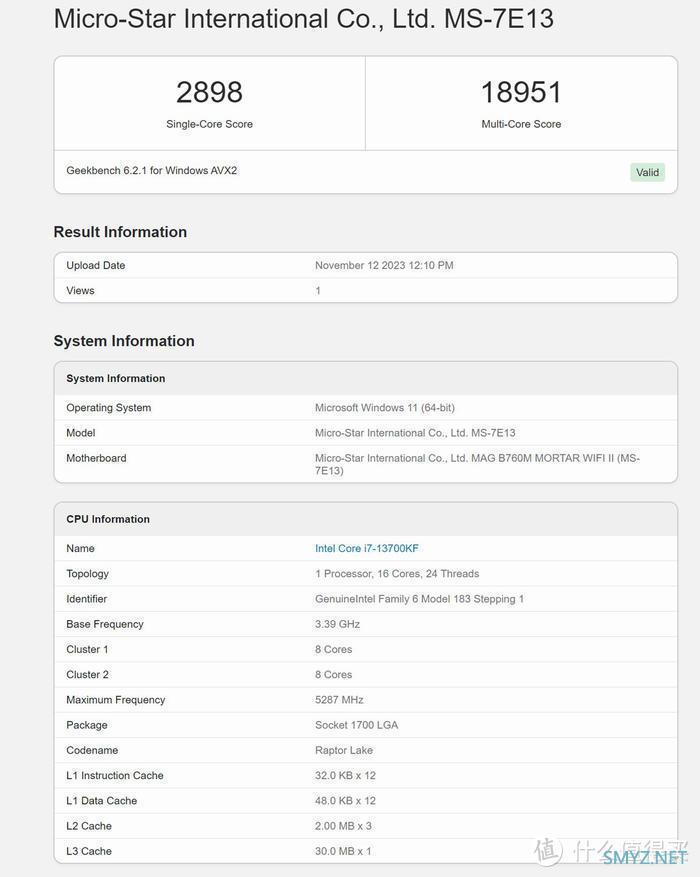Select the Model value Micro-Star MS-7E13
The height and width of the screenshot is (877, 700).
415,433
